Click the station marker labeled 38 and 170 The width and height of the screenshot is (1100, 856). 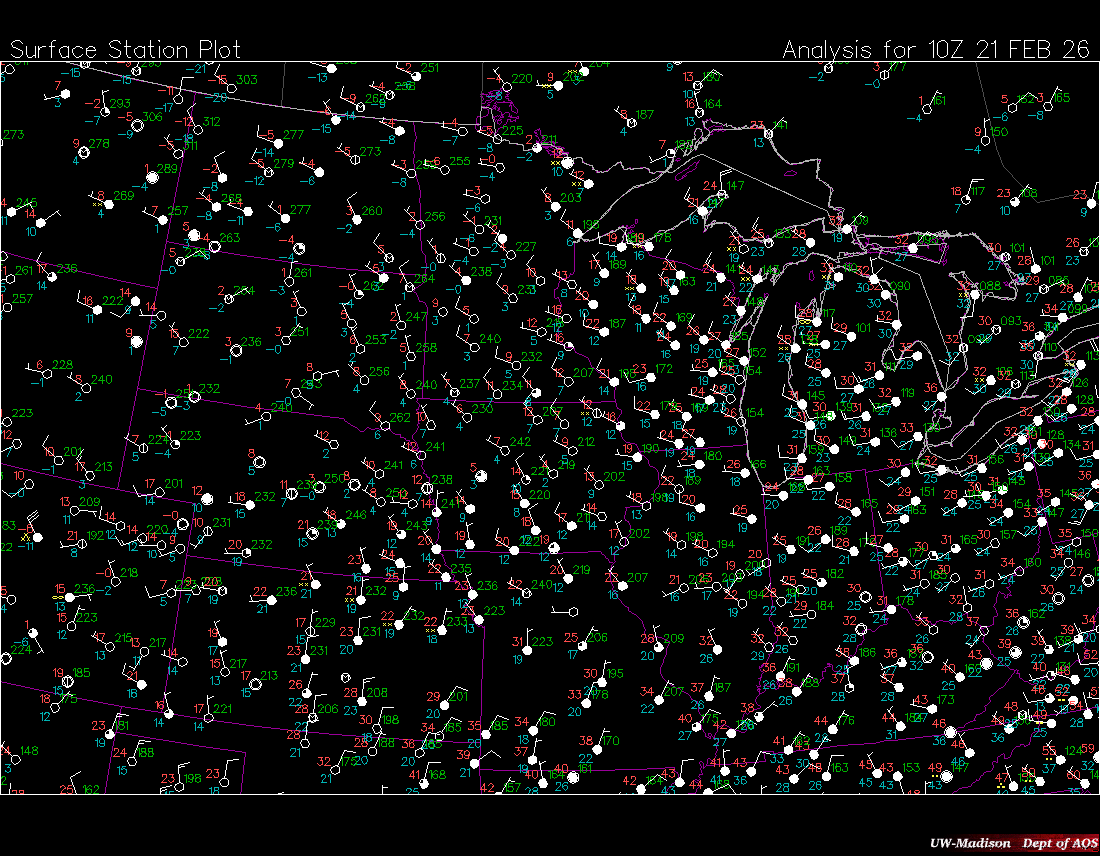pyautogui.click(x=596, y=748)
